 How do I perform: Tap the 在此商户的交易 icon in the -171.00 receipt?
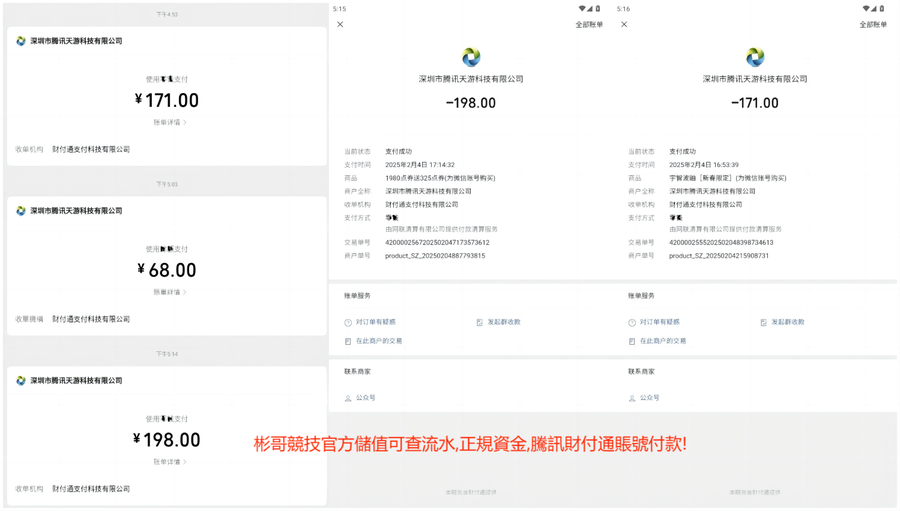pos(632,341)
